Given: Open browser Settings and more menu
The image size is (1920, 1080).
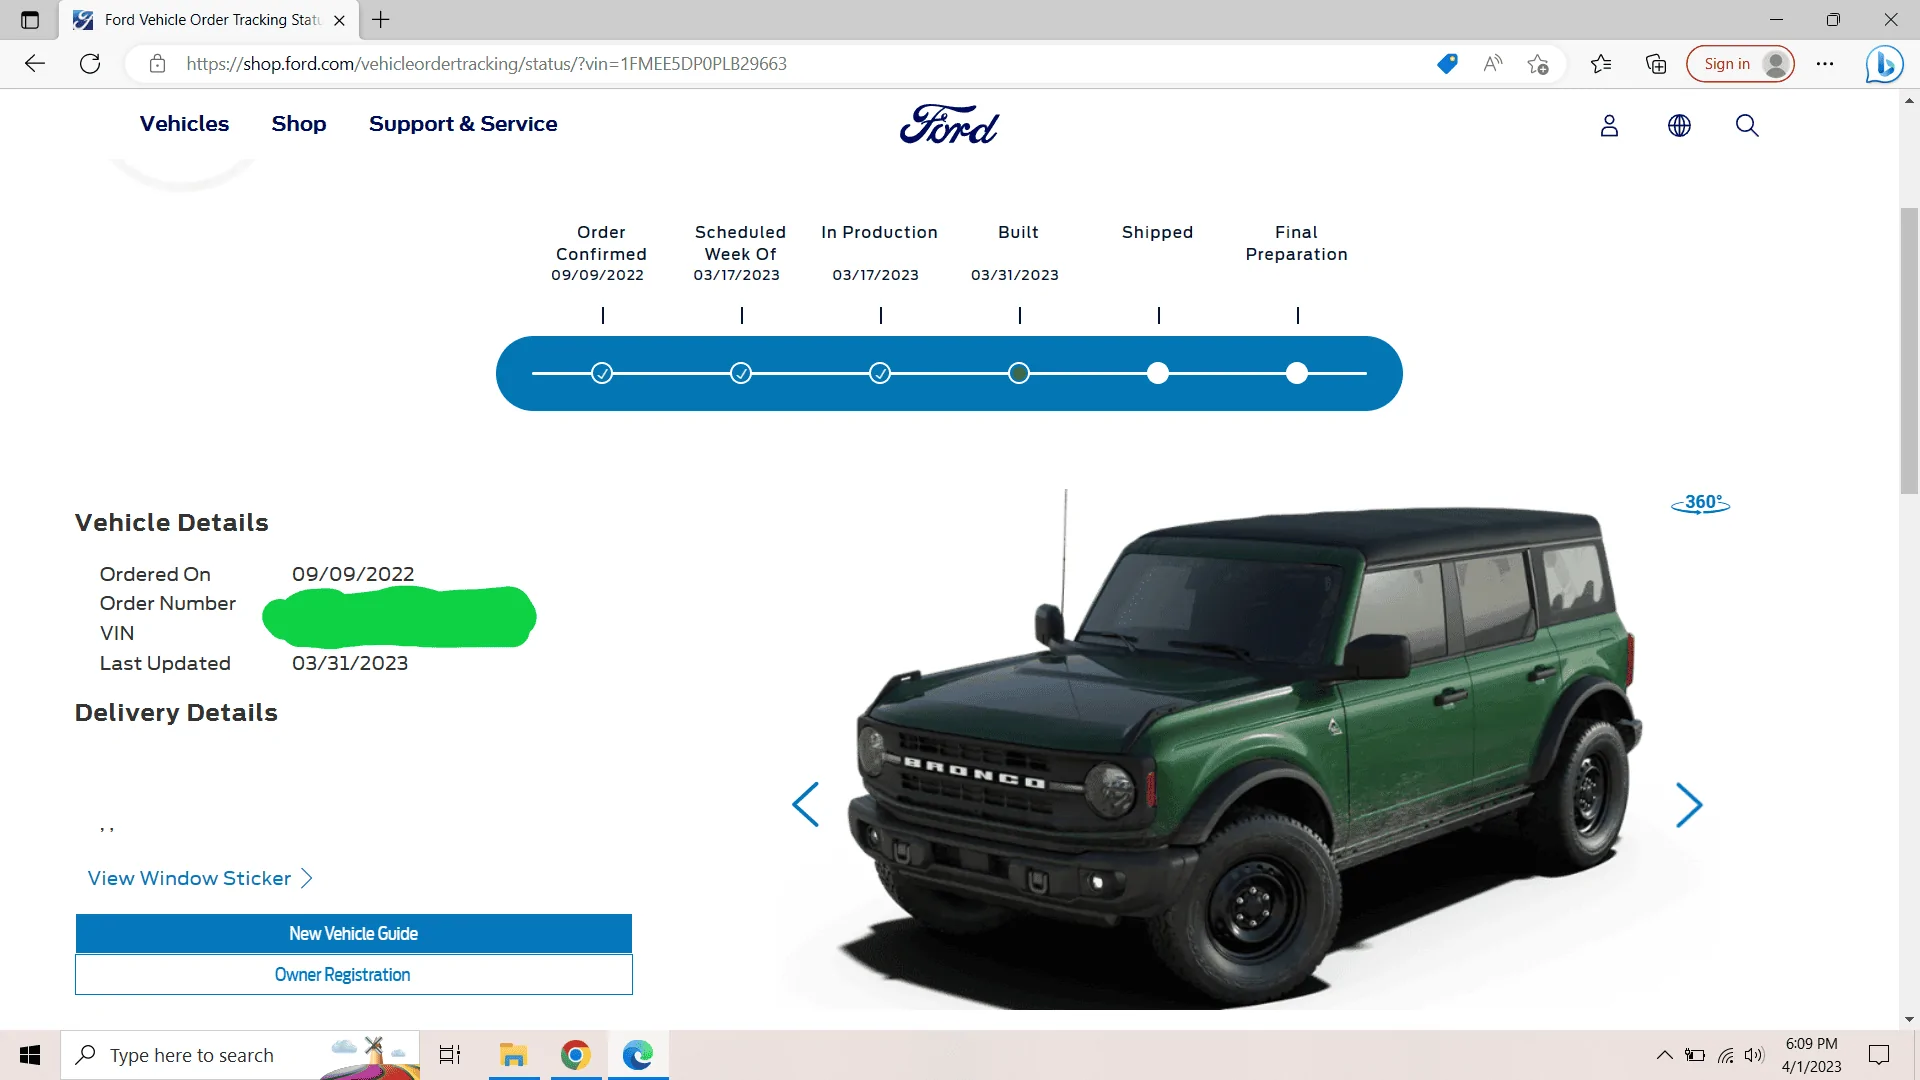Looking at the screenshot, I should [x=1825, y=64].
